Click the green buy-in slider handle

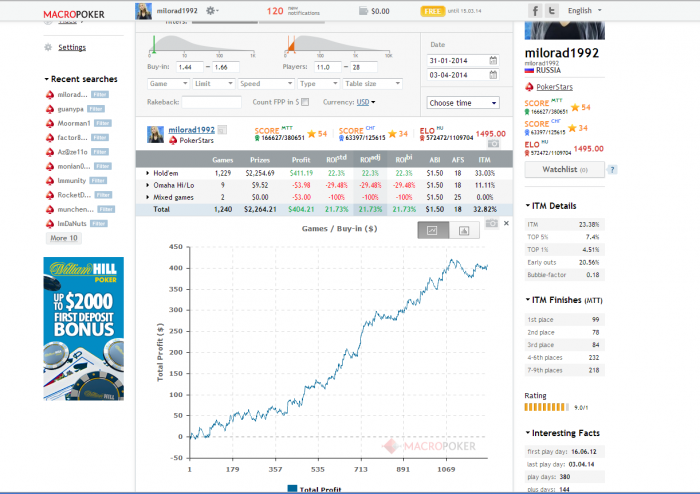tap(154, 45)
